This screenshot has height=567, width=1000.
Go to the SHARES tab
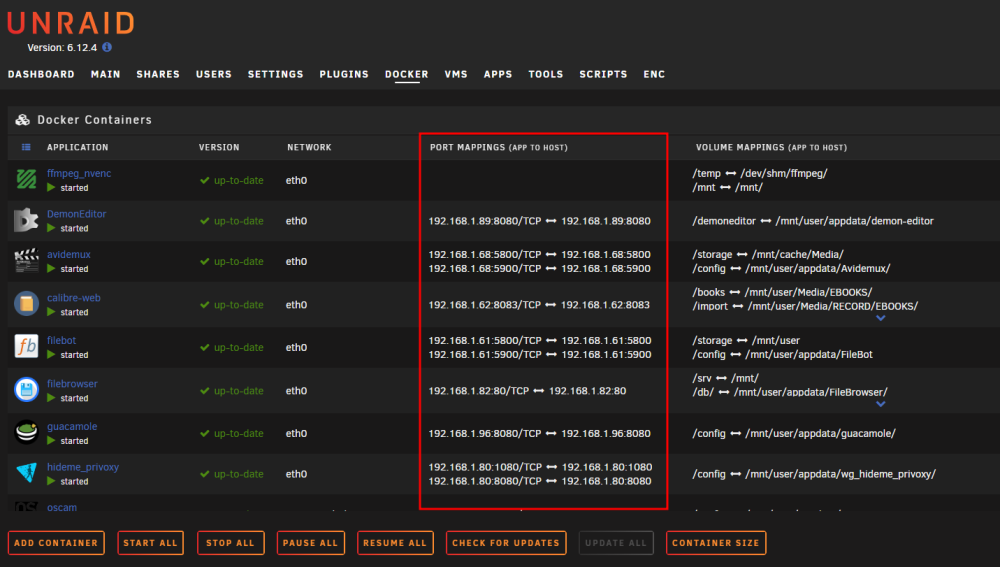click(x=158, y=75)
